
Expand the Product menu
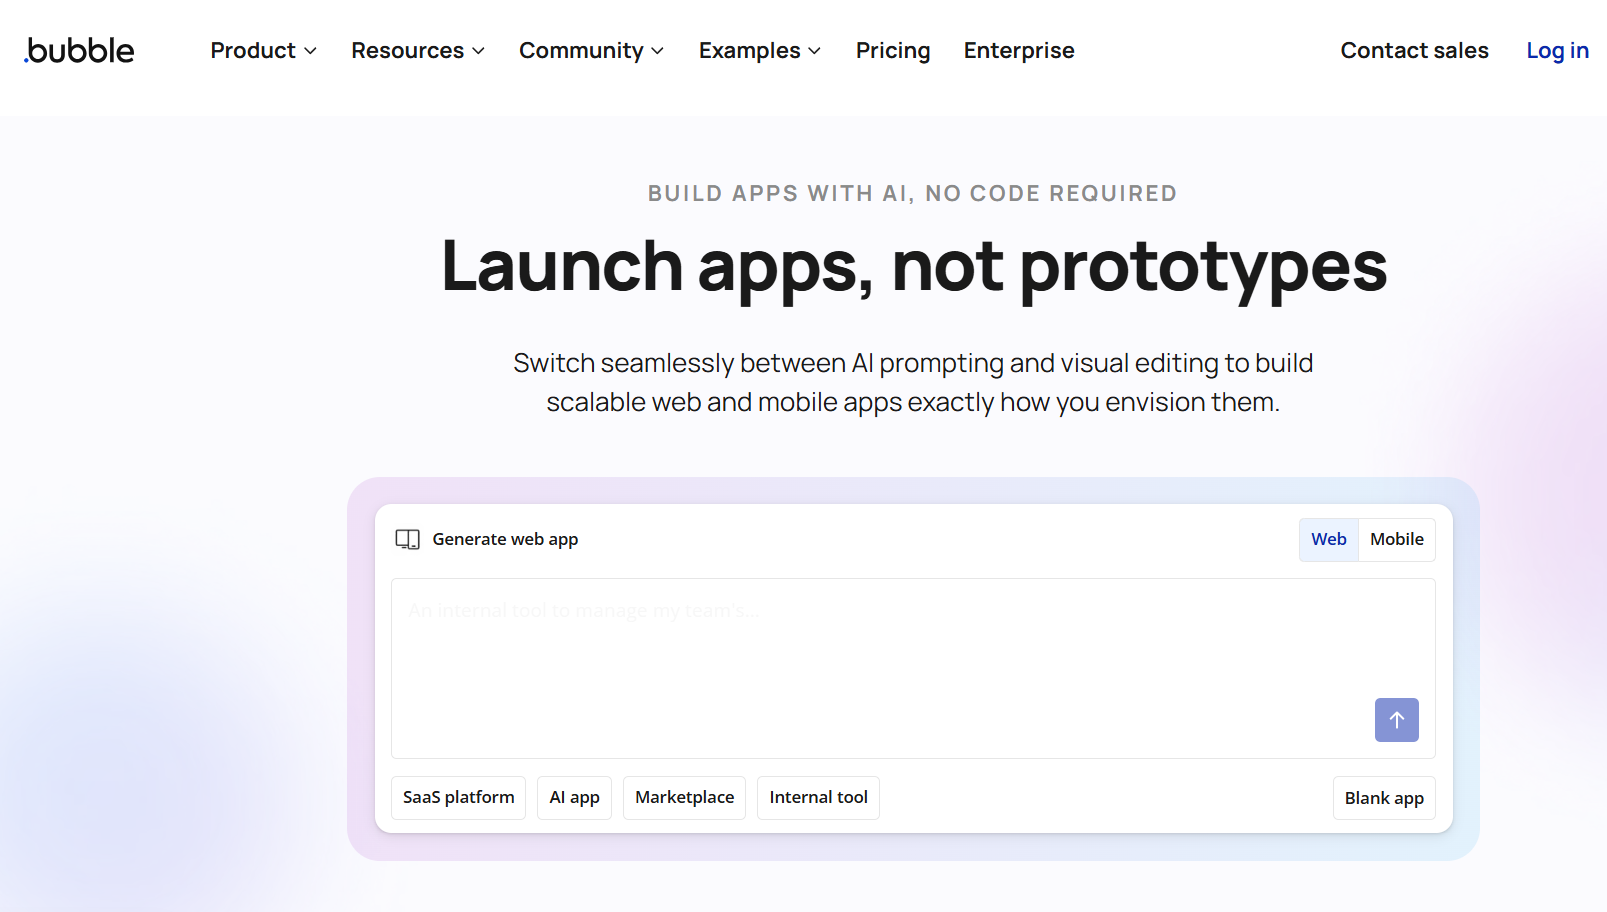click(263, 50)
